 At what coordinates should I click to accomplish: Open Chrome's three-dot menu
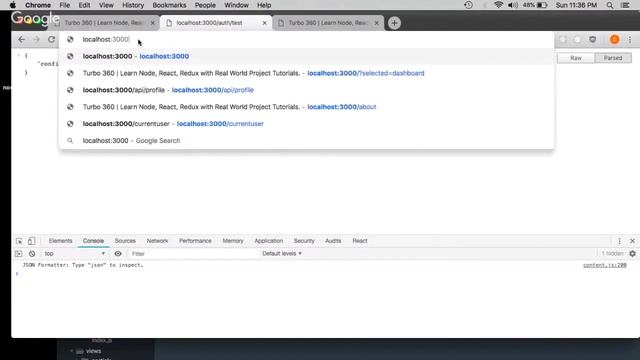tap(630, 40)
